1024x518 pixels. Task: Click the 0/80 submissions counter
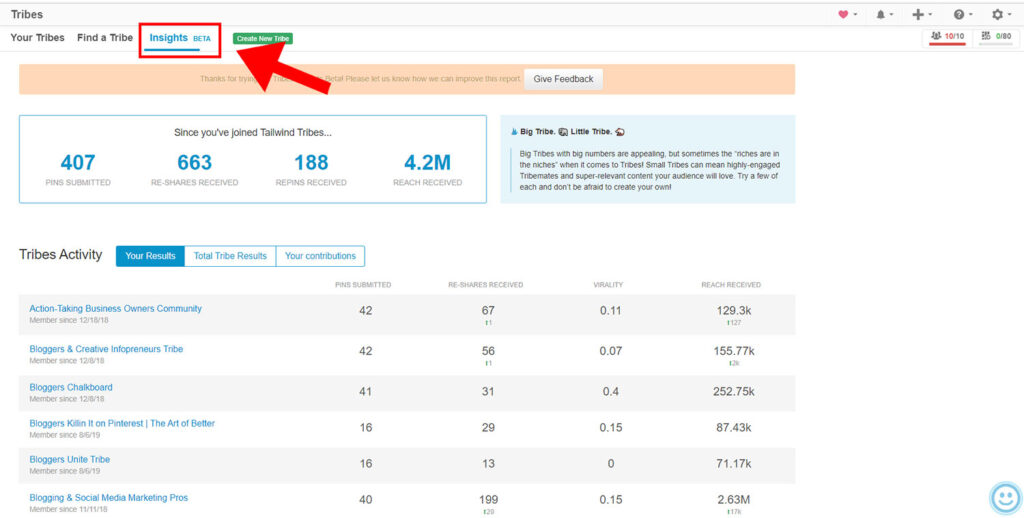pos(997,37)
